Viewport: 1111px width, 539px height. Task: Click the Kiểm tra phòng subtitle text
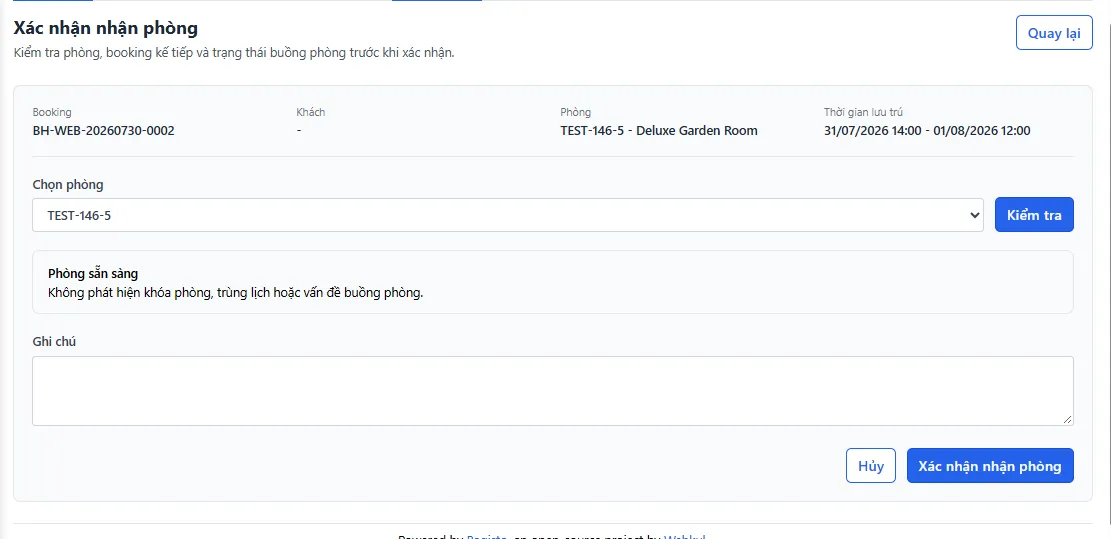coord(234,53)
